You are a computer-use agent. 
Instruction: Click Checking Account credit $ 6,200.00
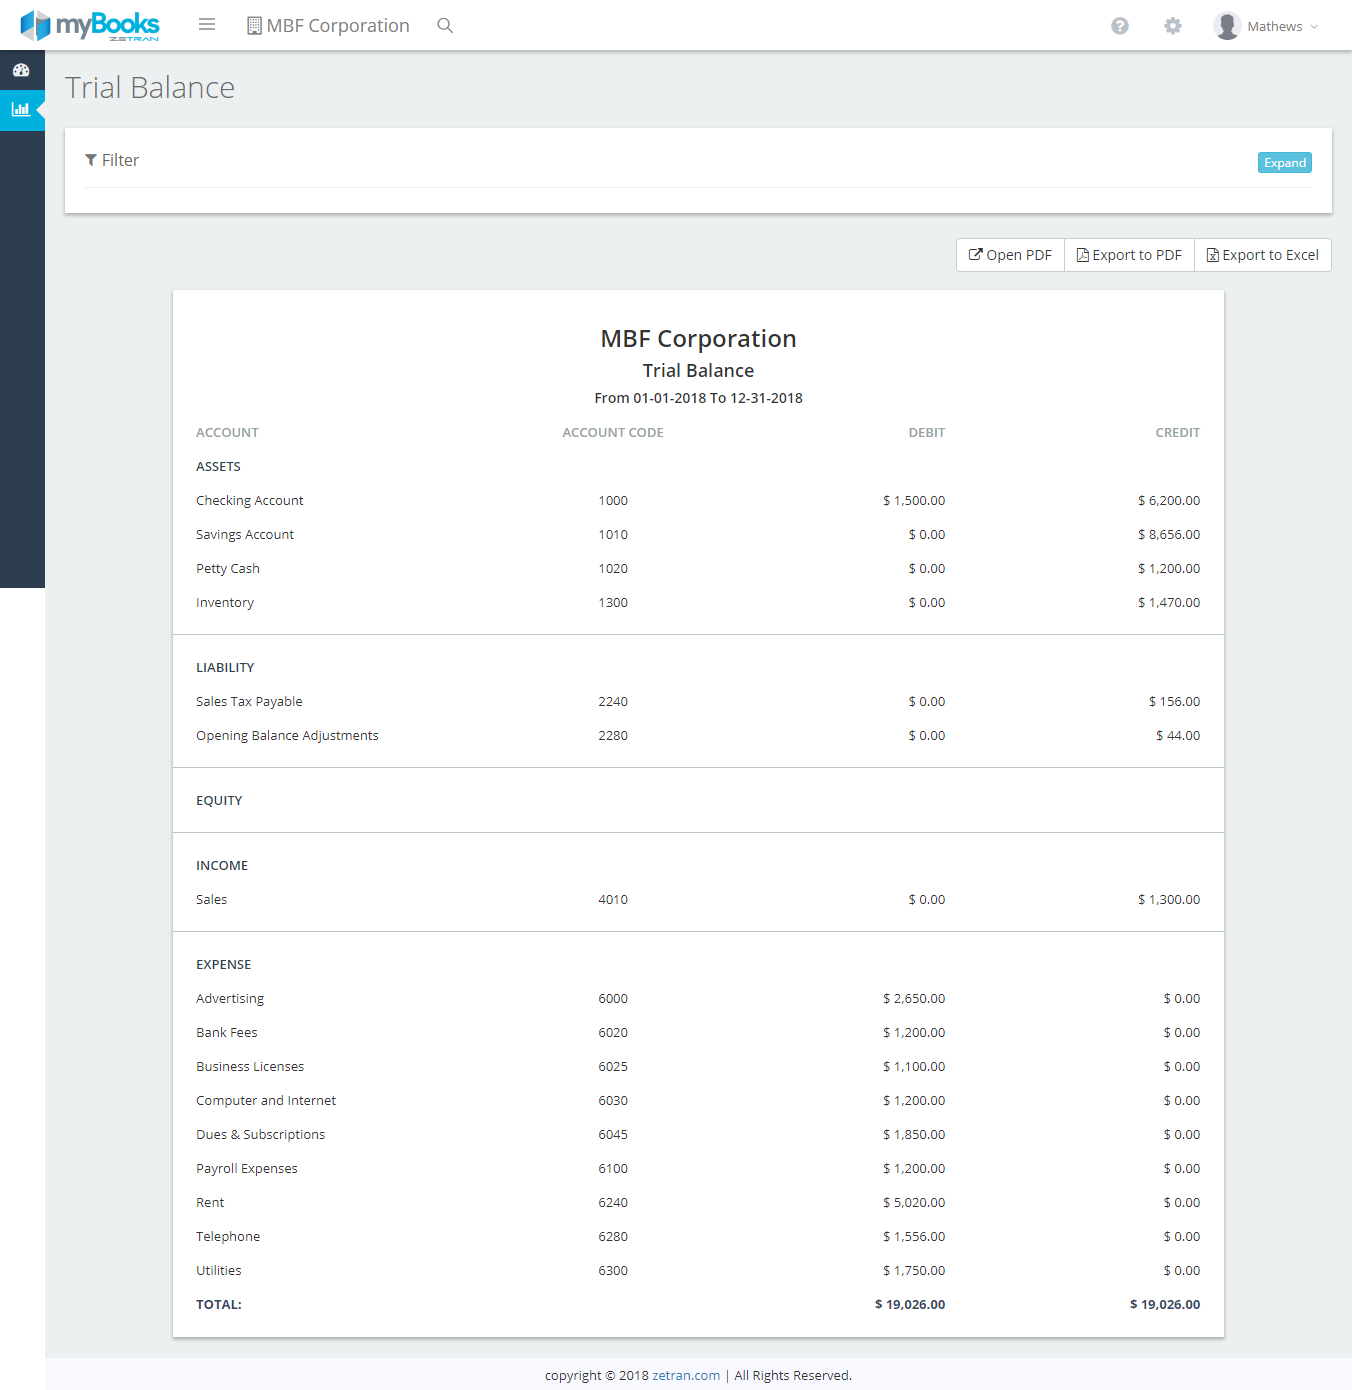1169,501
